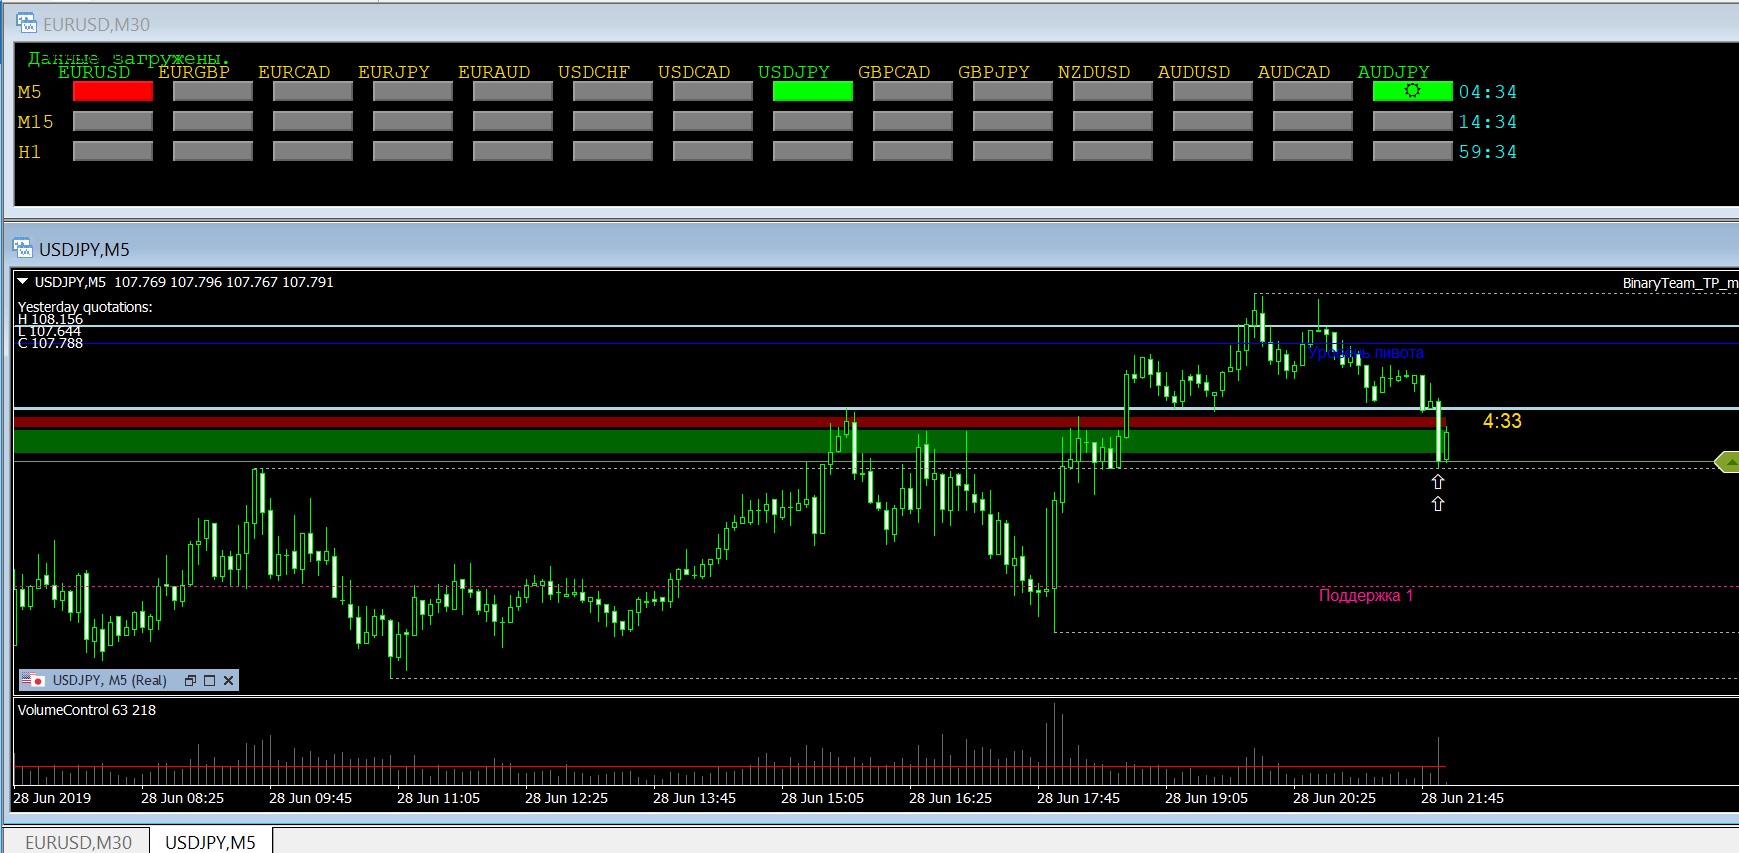
Task: Select the USDJPY,M5 bottom tab
Action: [x=210, y=842]
